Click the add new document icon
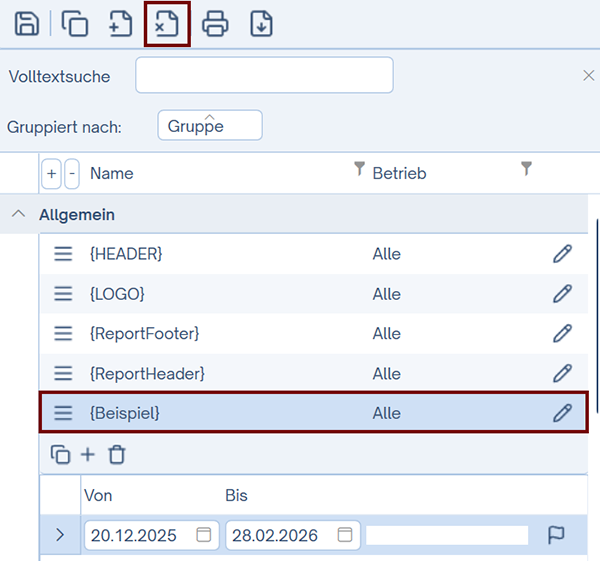Screen dimensions: 600x561 pos(120,24)
